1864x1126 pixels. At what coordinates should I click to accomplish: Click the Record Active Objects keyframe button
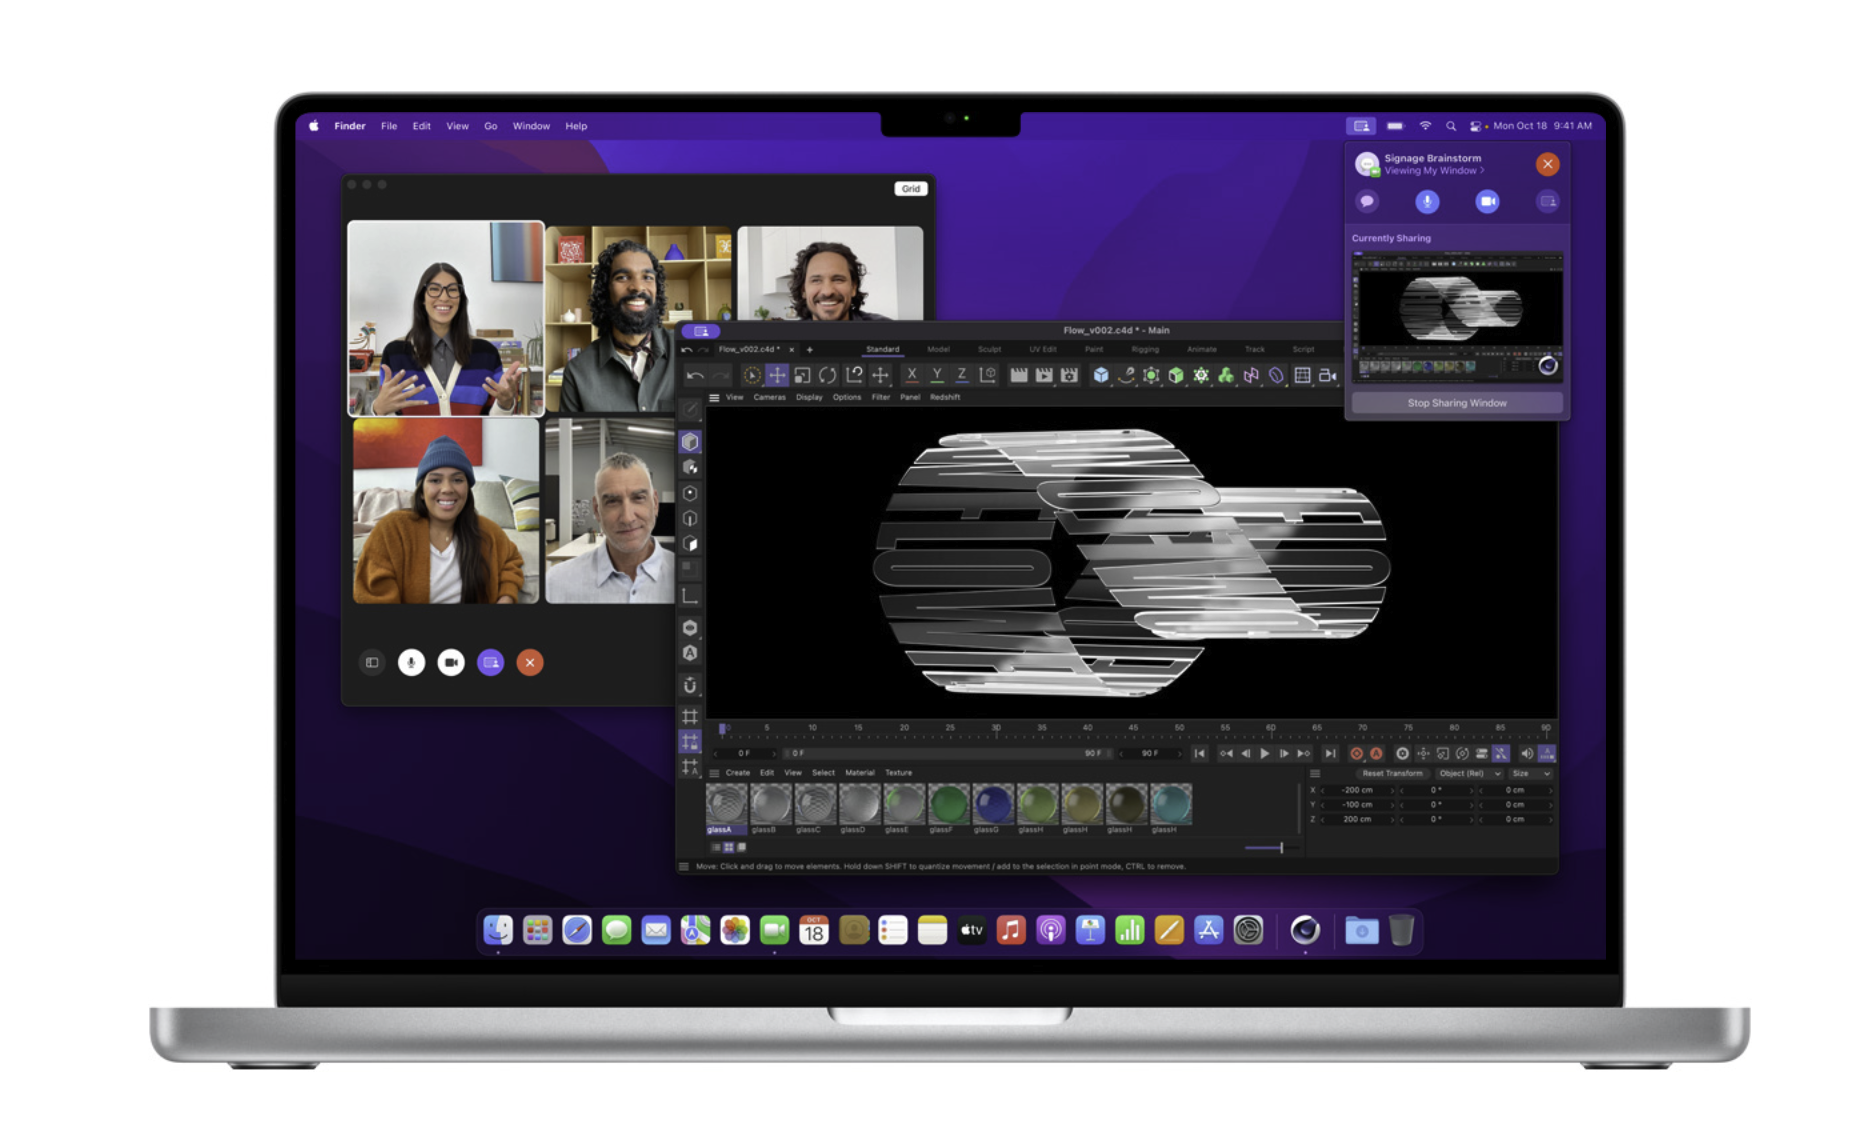(x=1357, y=754)
